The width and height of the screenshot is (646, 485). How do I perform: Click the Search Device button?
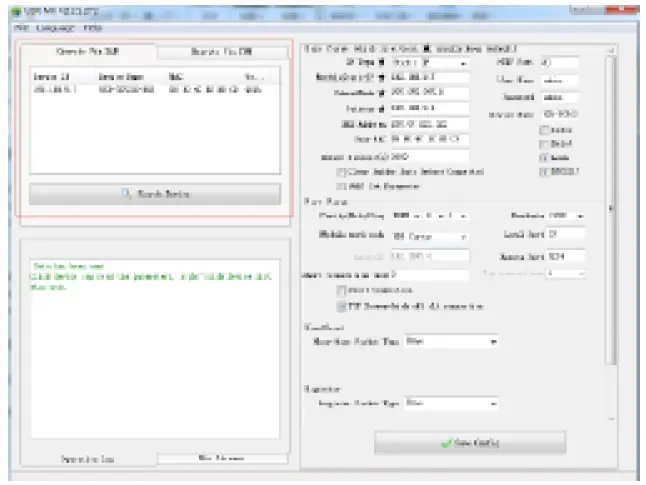coord(155,194)
